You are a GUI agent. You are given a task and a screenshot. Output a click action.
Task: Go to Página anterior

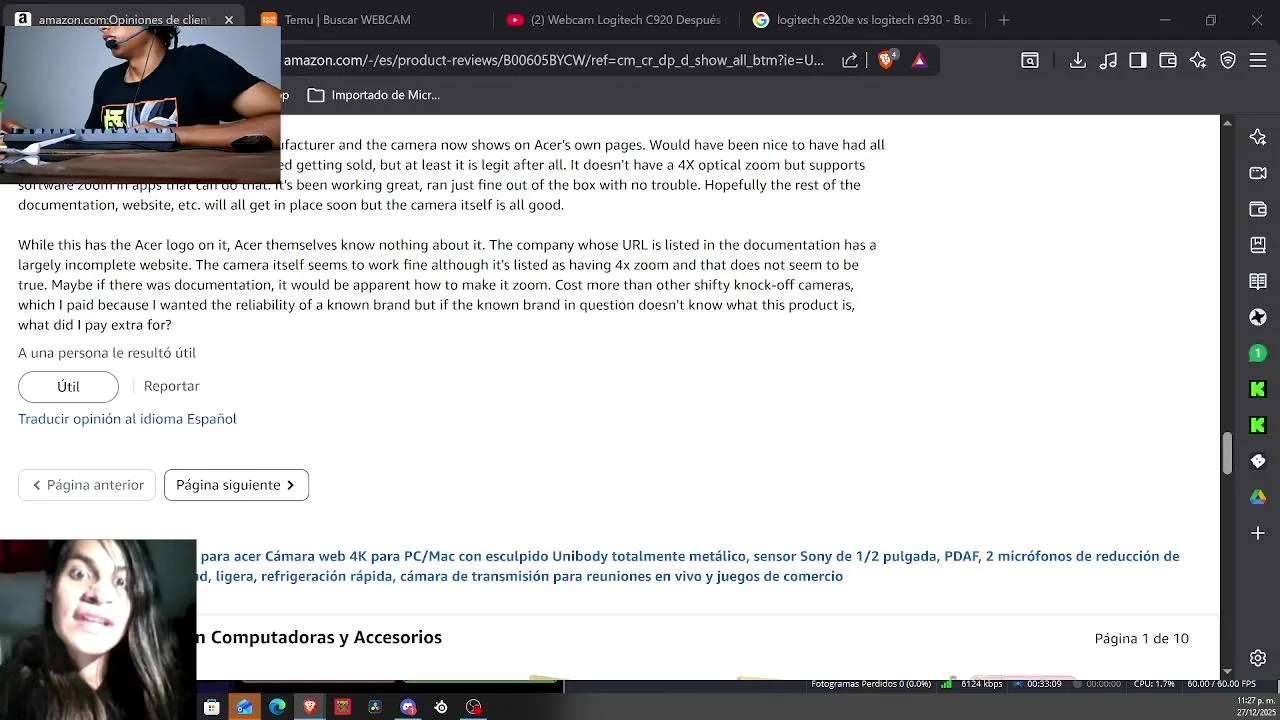tap(87, 485)
